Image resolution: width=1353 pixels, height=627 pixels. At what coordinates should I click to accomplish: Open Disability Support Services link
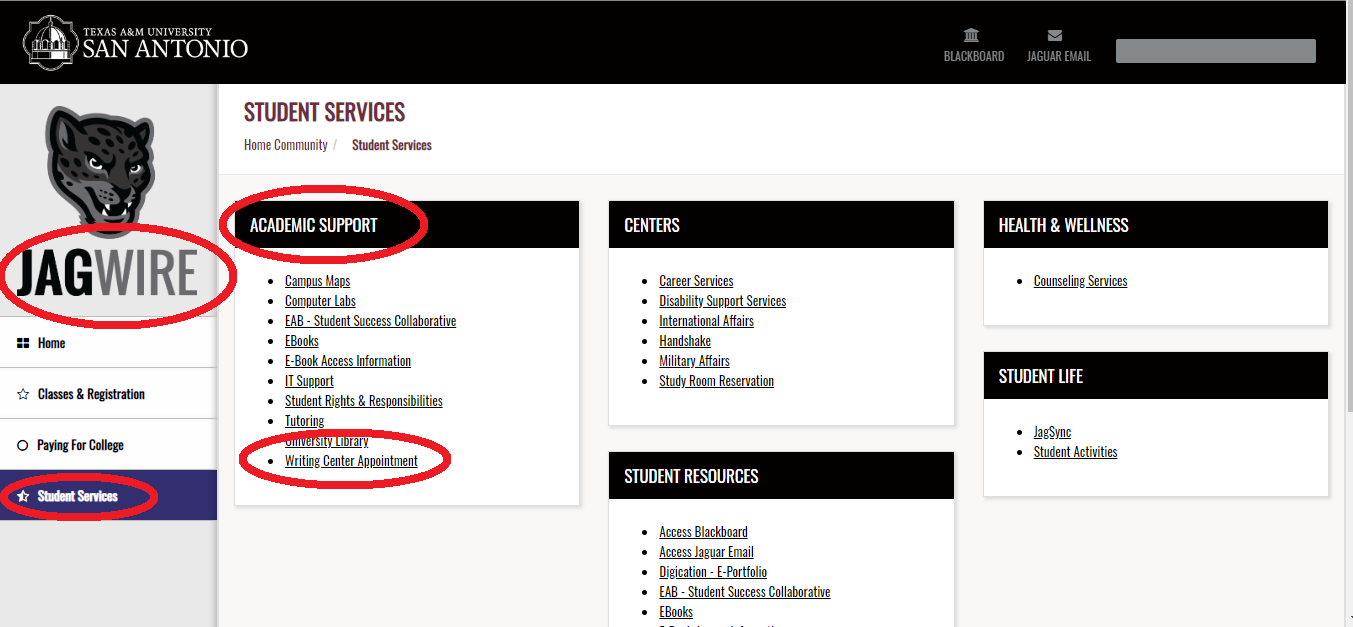(x=722, y=301)
